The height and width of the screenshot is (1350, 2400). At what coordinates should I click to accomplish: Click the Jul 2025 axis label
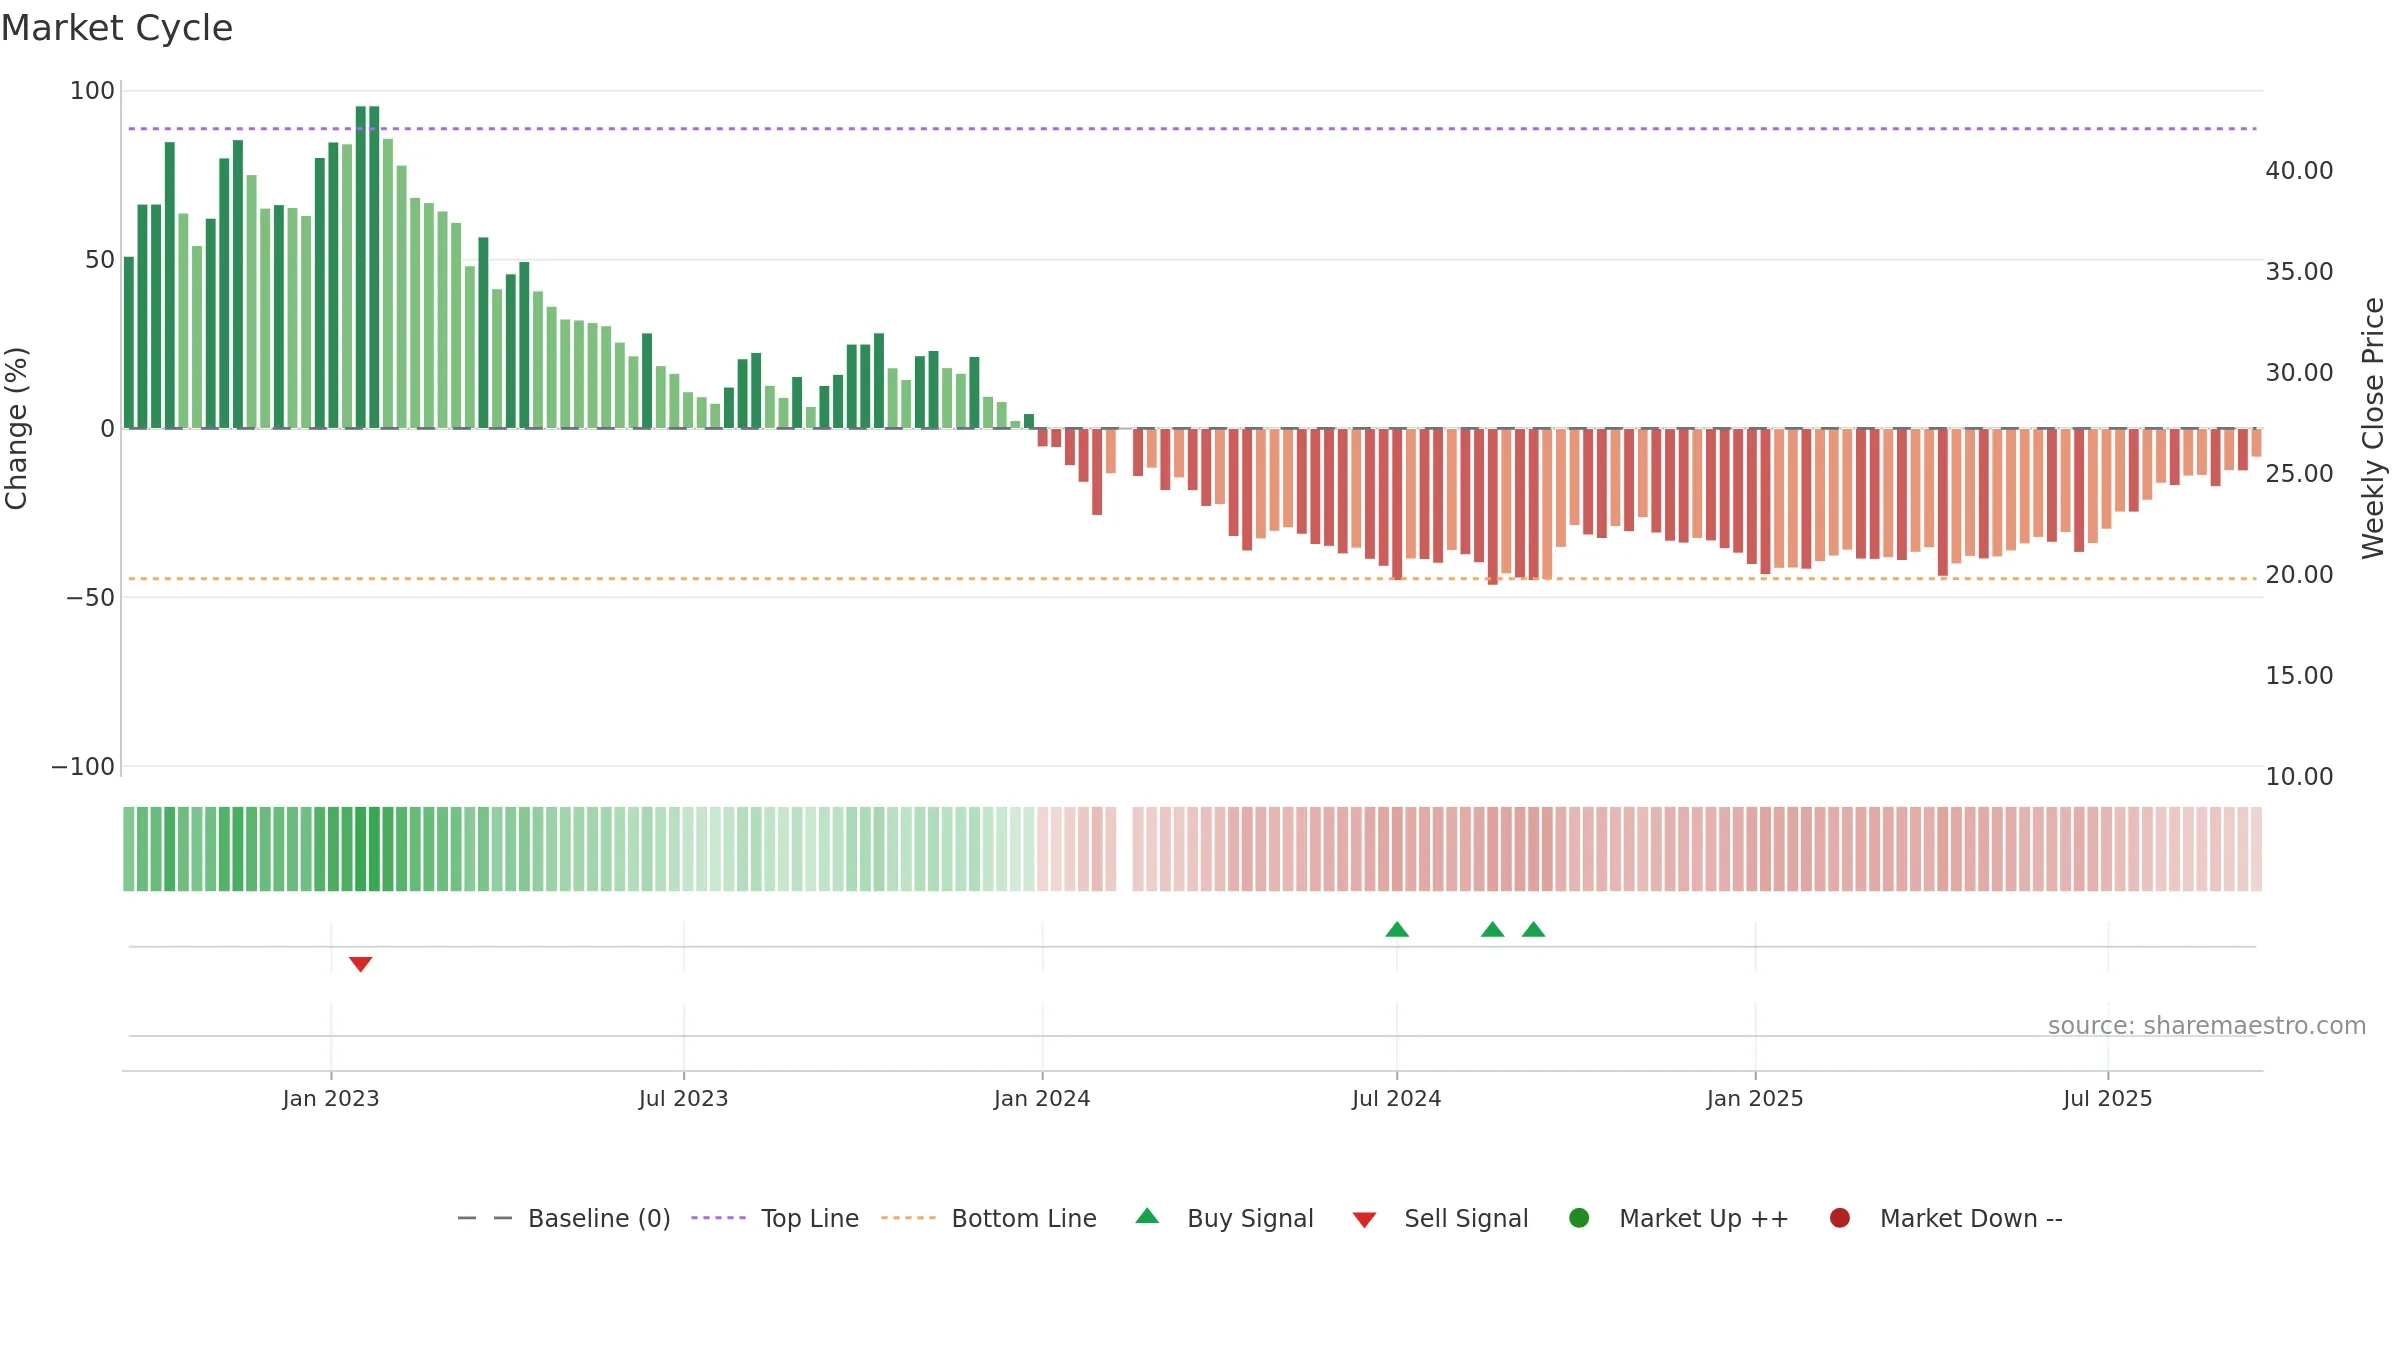(x=2108, y=1098)
